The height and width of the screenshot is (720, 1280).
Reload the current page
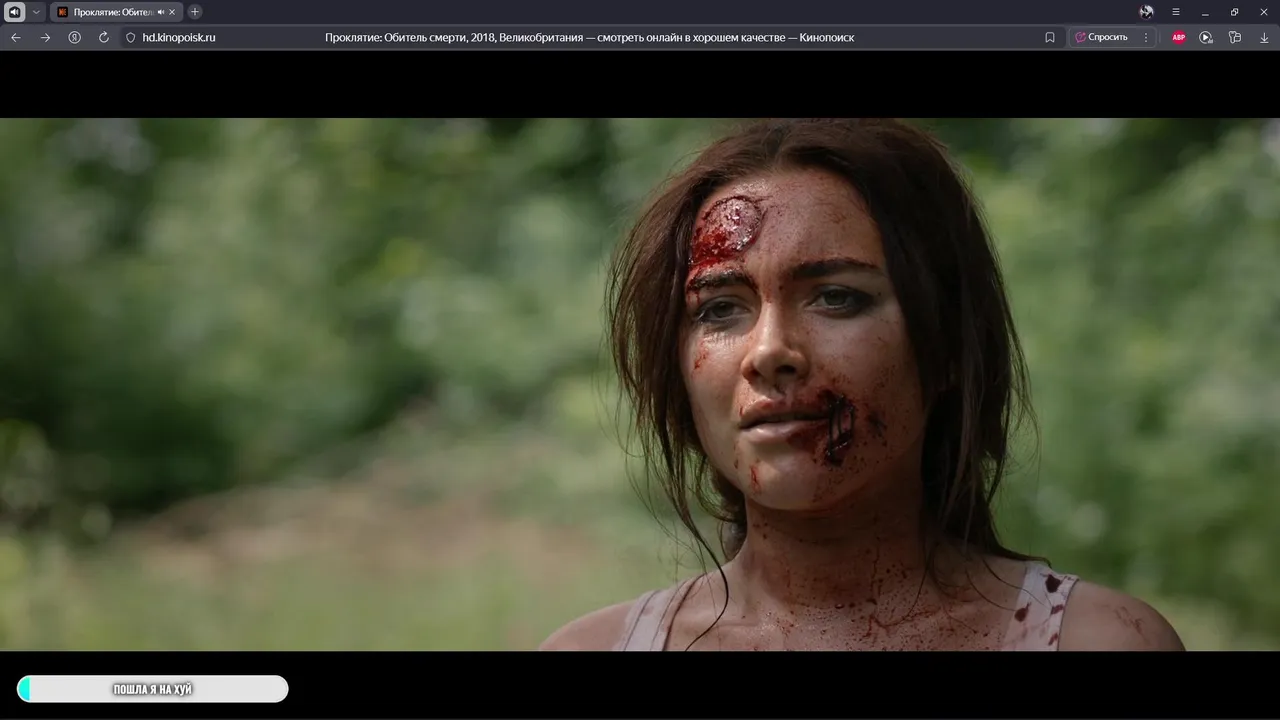point(103,37)
